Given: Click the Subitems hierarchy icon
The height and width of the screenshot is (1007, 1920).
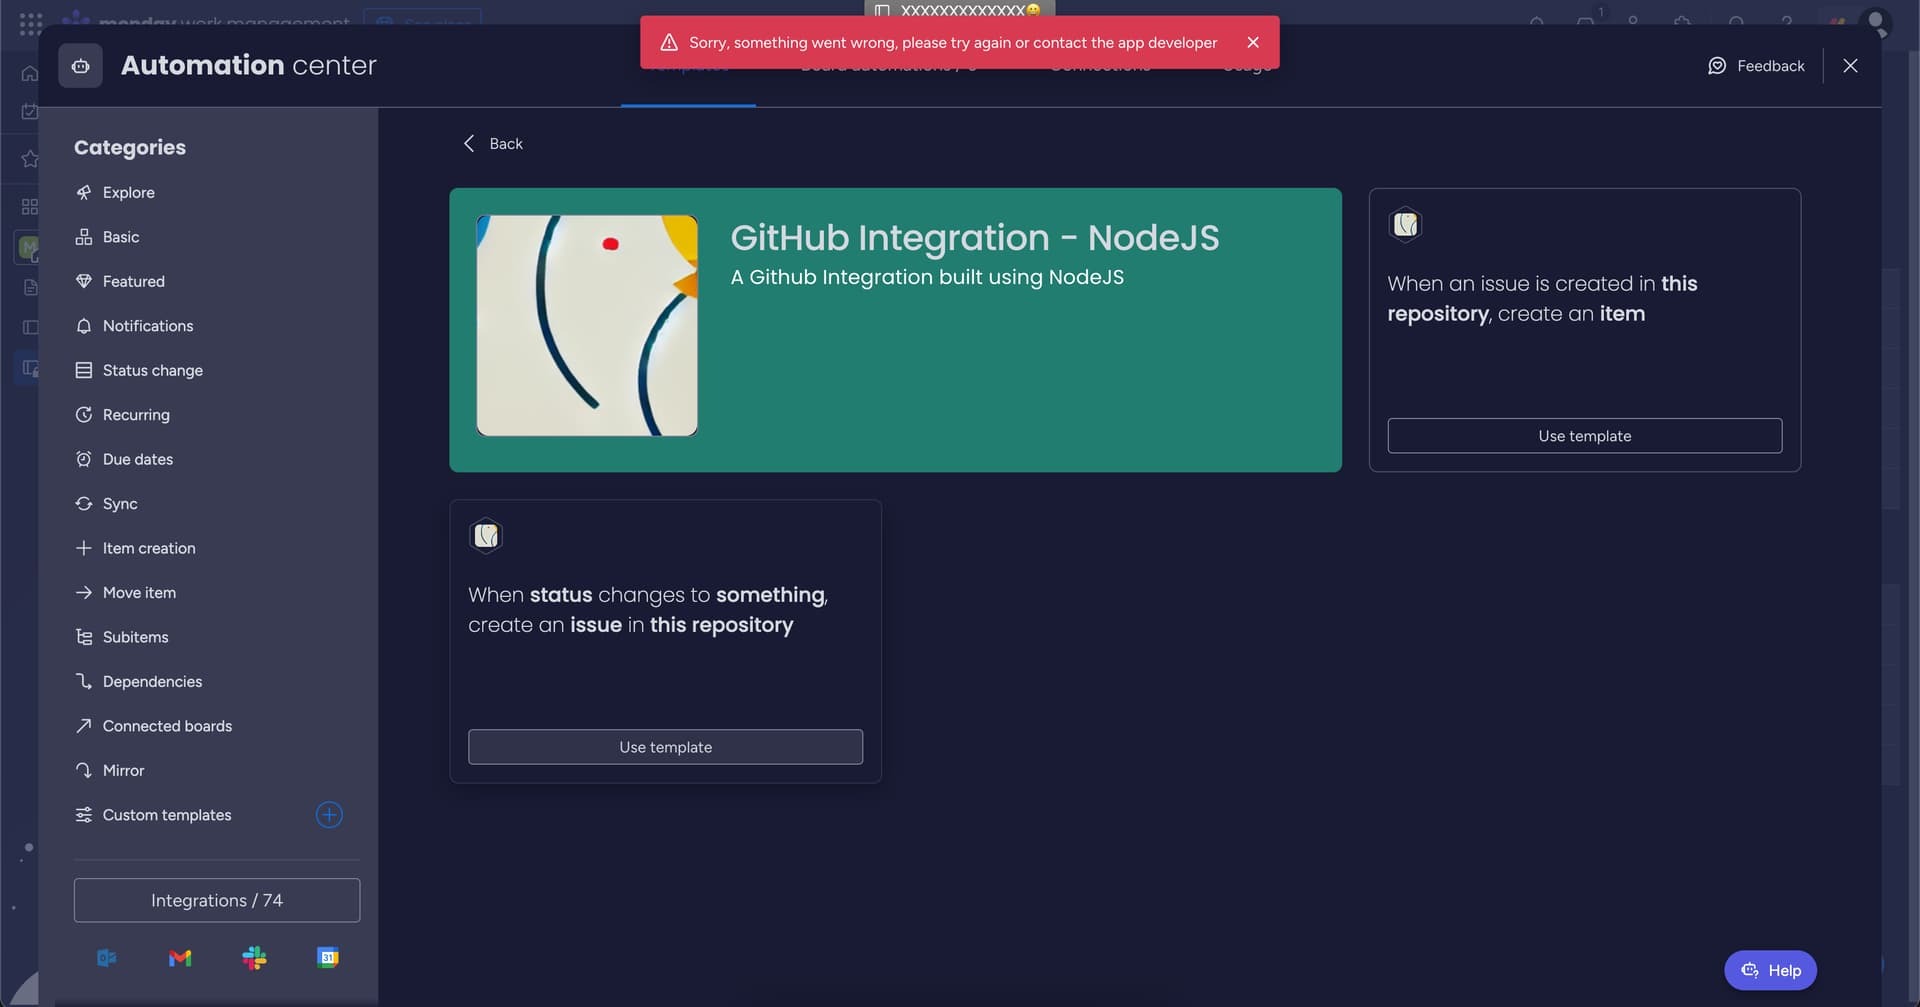Looking at the screenshot, I should (x=84, y=637).
